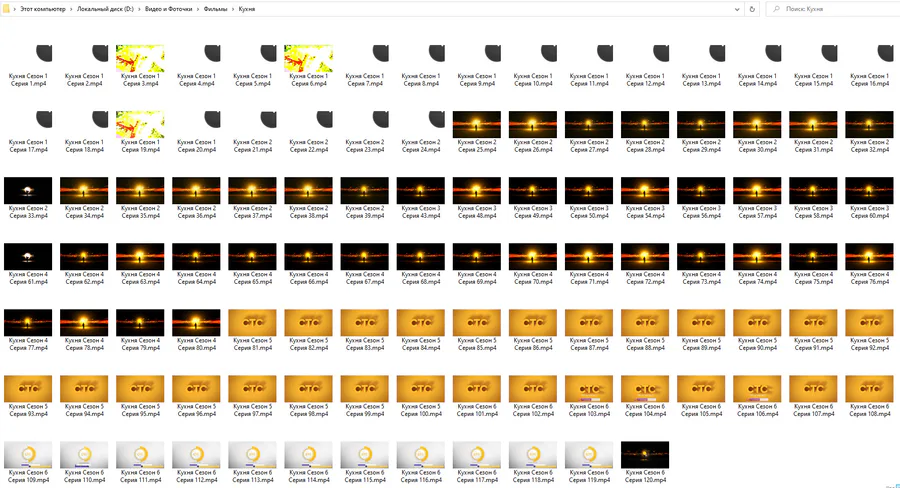Focus the Поиск: Кухня search field
The width and height of the screenshot is (900, 488).
pyautogui.click(x=835, y=9)
